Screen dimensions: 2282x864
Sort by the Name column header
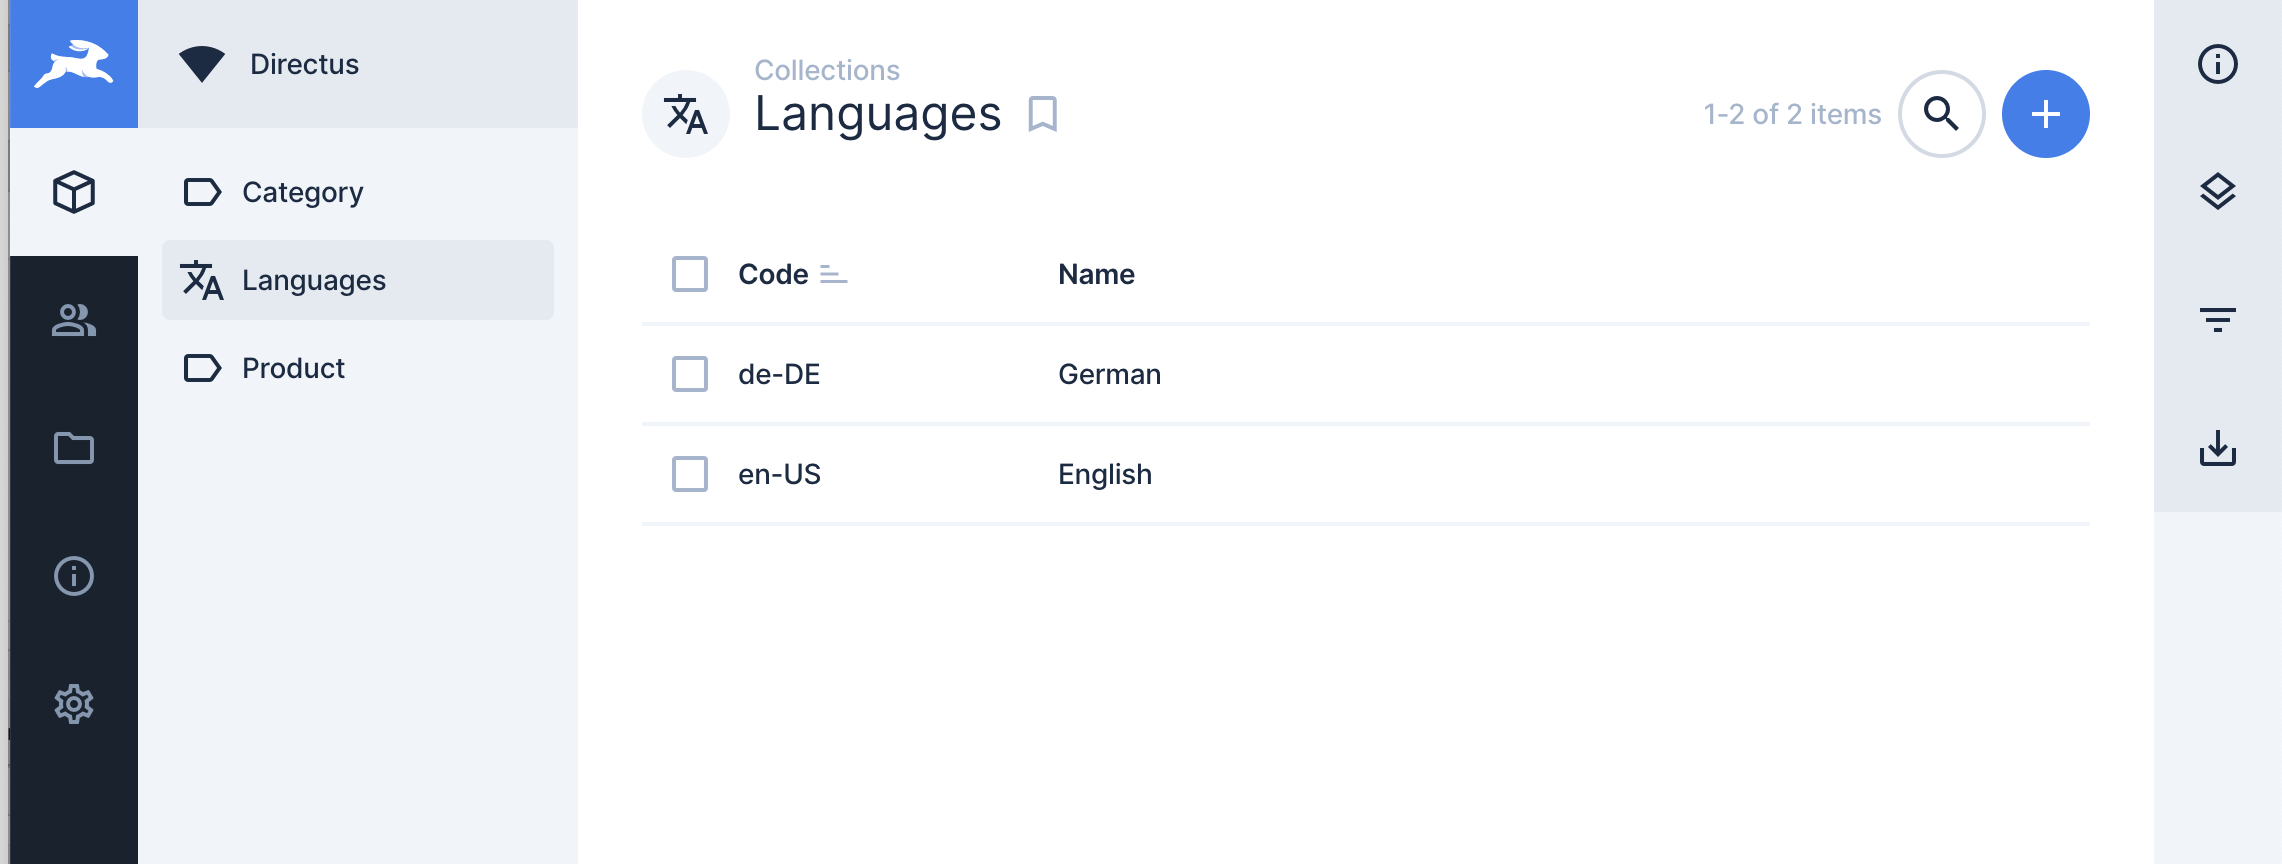tap(1096, 274)
